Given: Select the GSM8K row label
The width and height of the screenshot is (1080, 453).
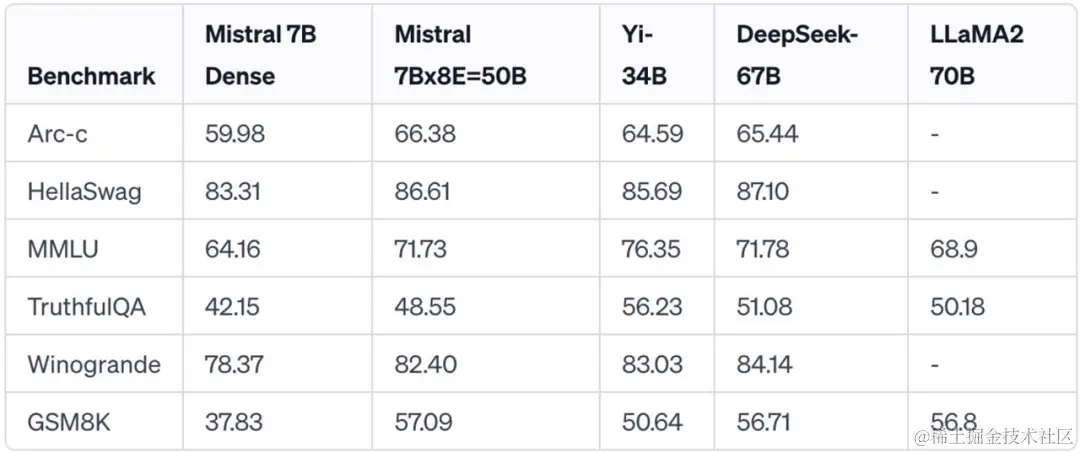Looking at the screenshot, I should 69,422.
